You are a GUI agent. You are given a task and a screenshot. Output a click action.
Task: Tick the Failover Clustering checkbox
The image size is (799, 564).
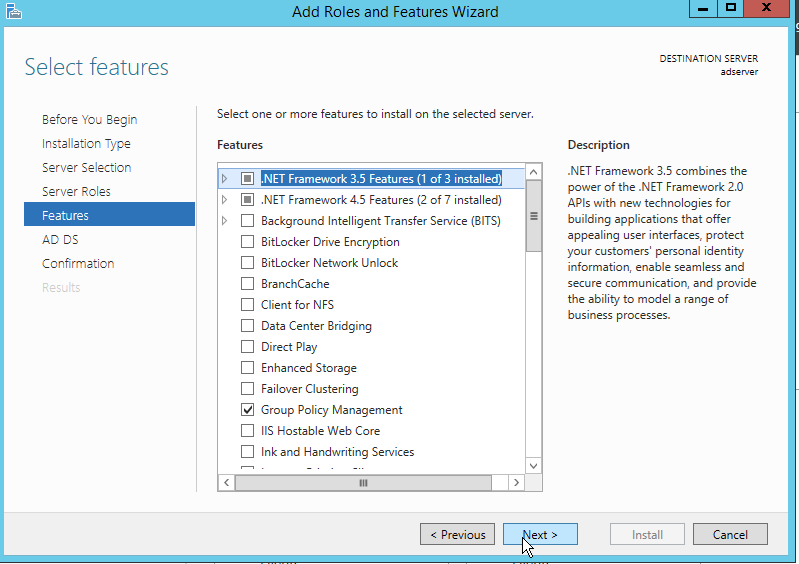click(248, 389)
